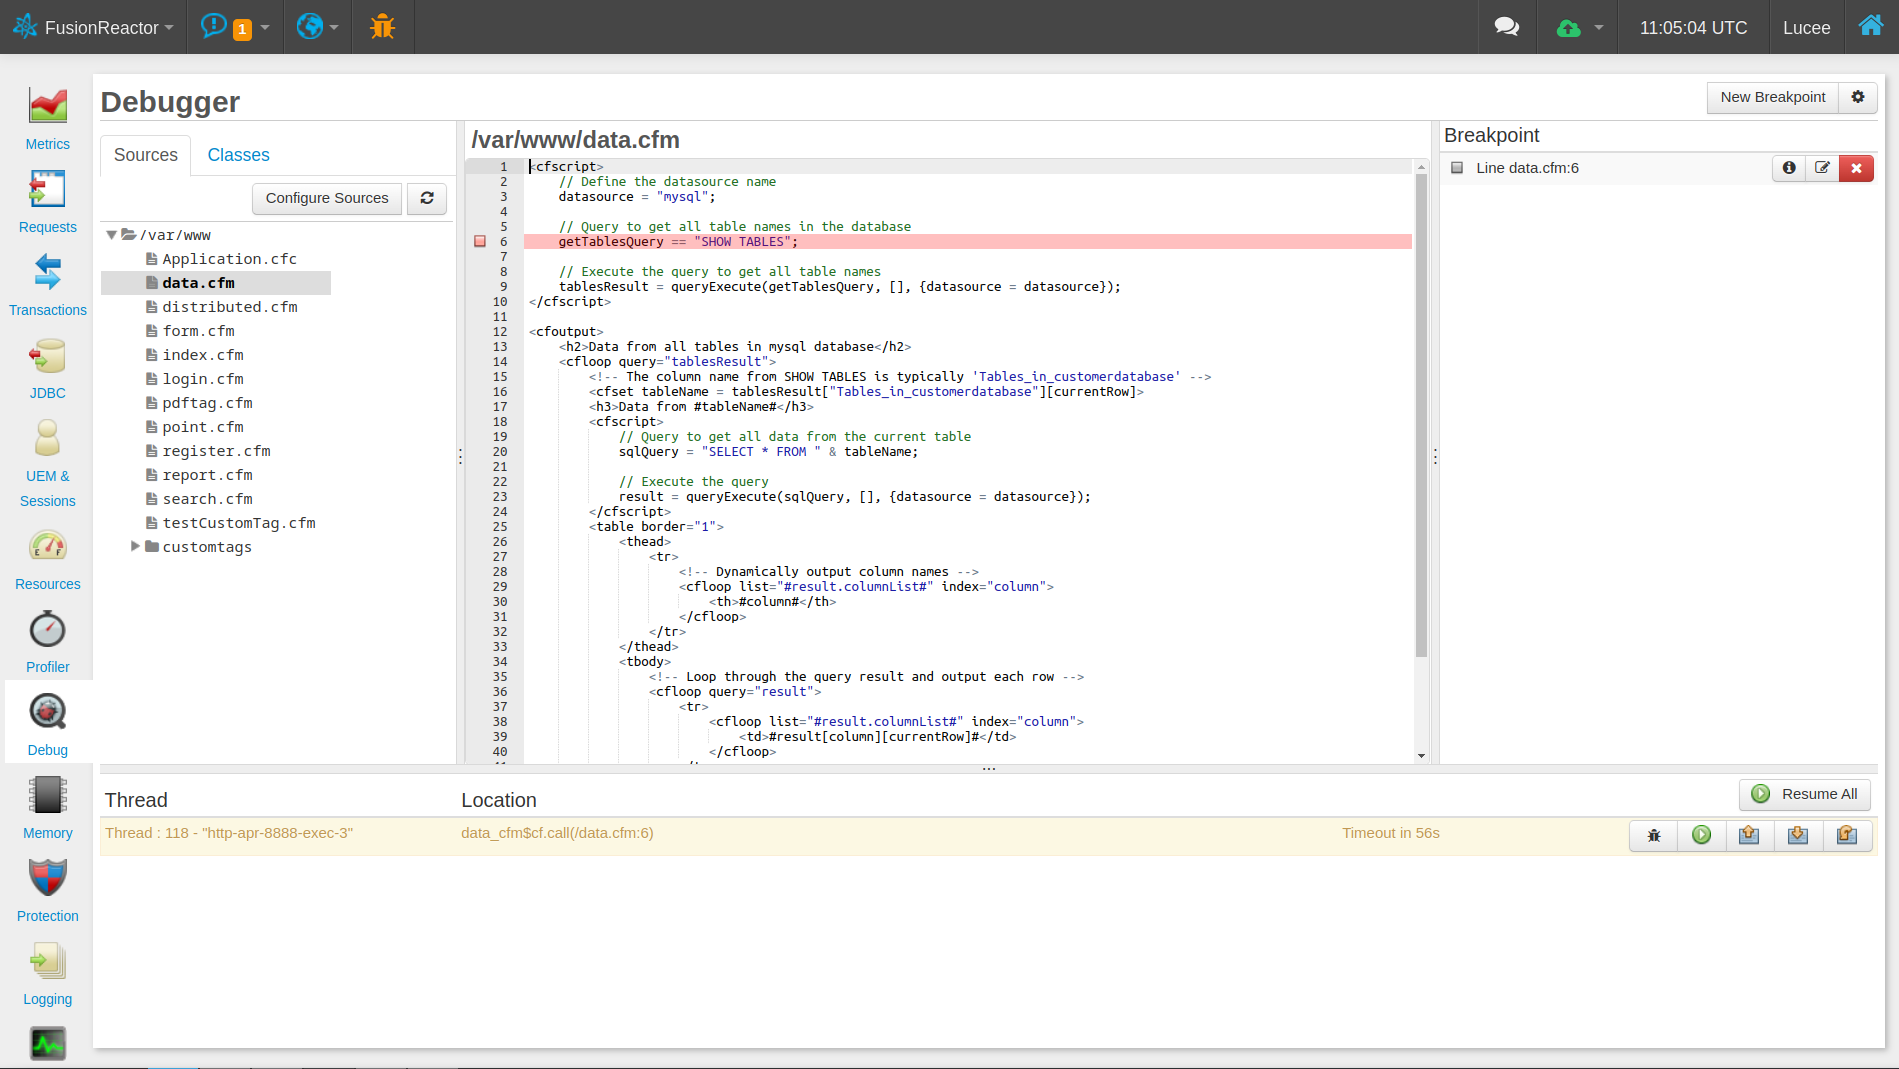Viewport: 1899px width, 1069px height.
Task: Open the Protection shield section
Action: pyautogui.click(x=48, y=890)
